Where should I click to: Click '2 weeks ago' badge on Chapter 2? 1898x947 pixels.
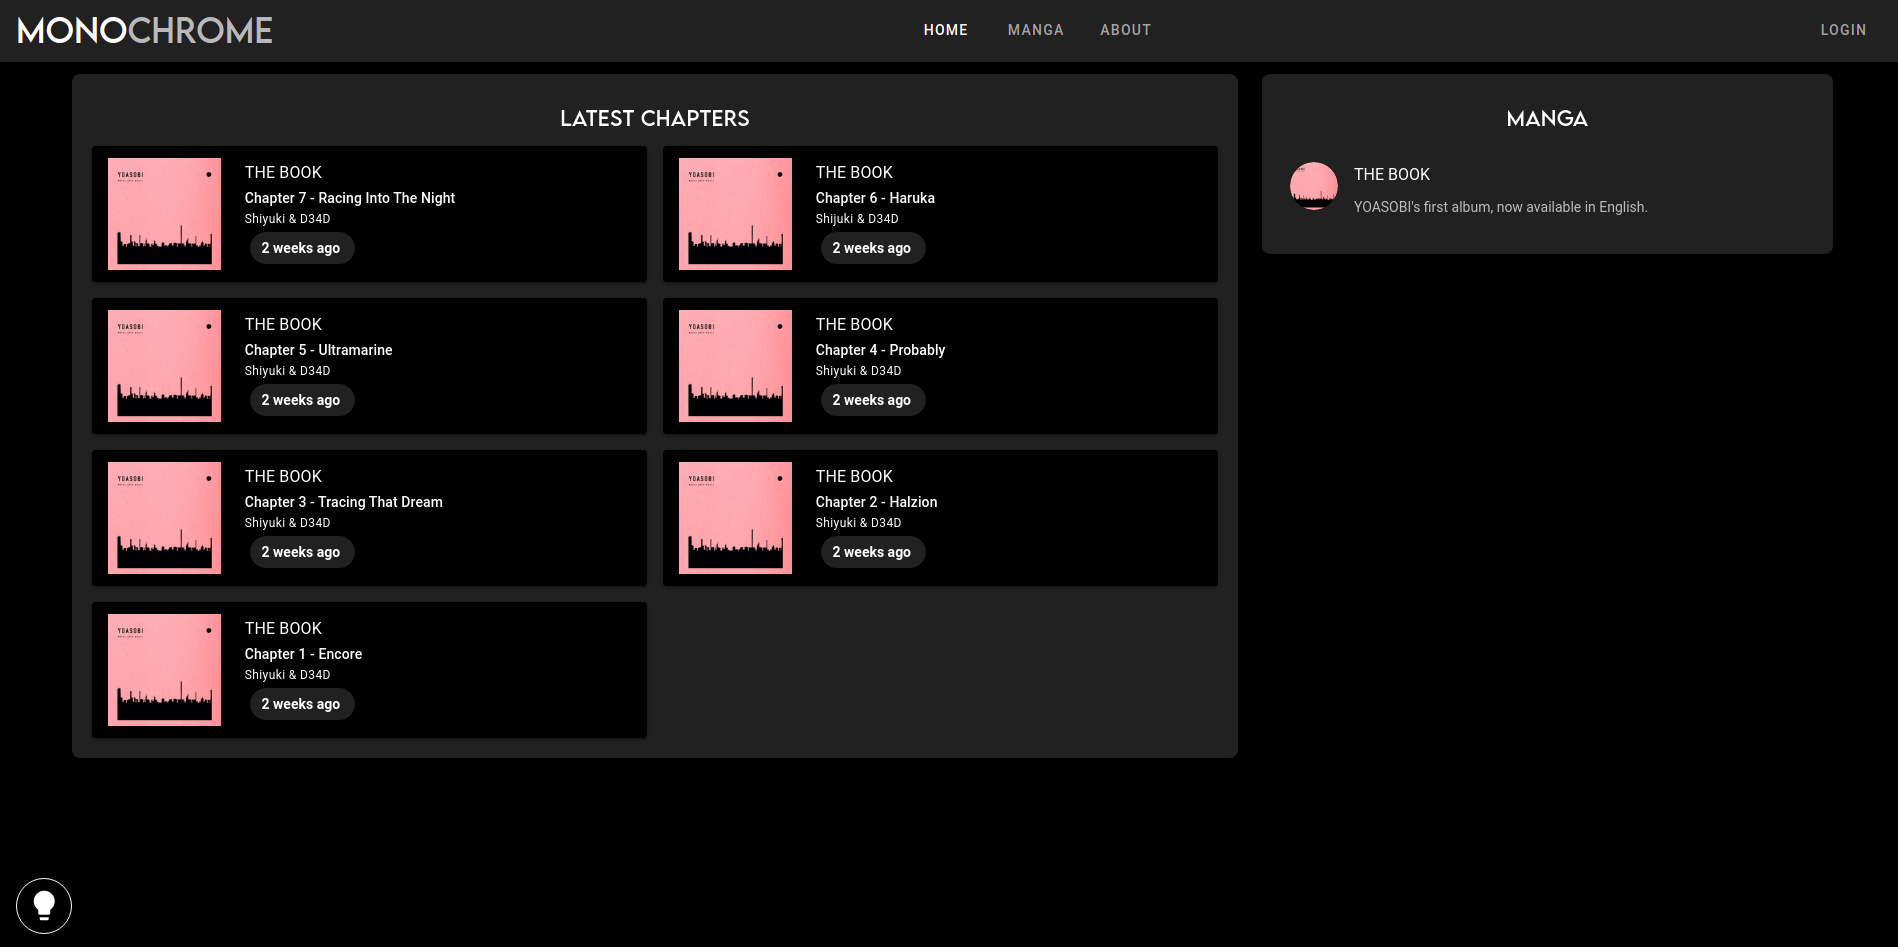pyautogui.click(x=872, y=552)
